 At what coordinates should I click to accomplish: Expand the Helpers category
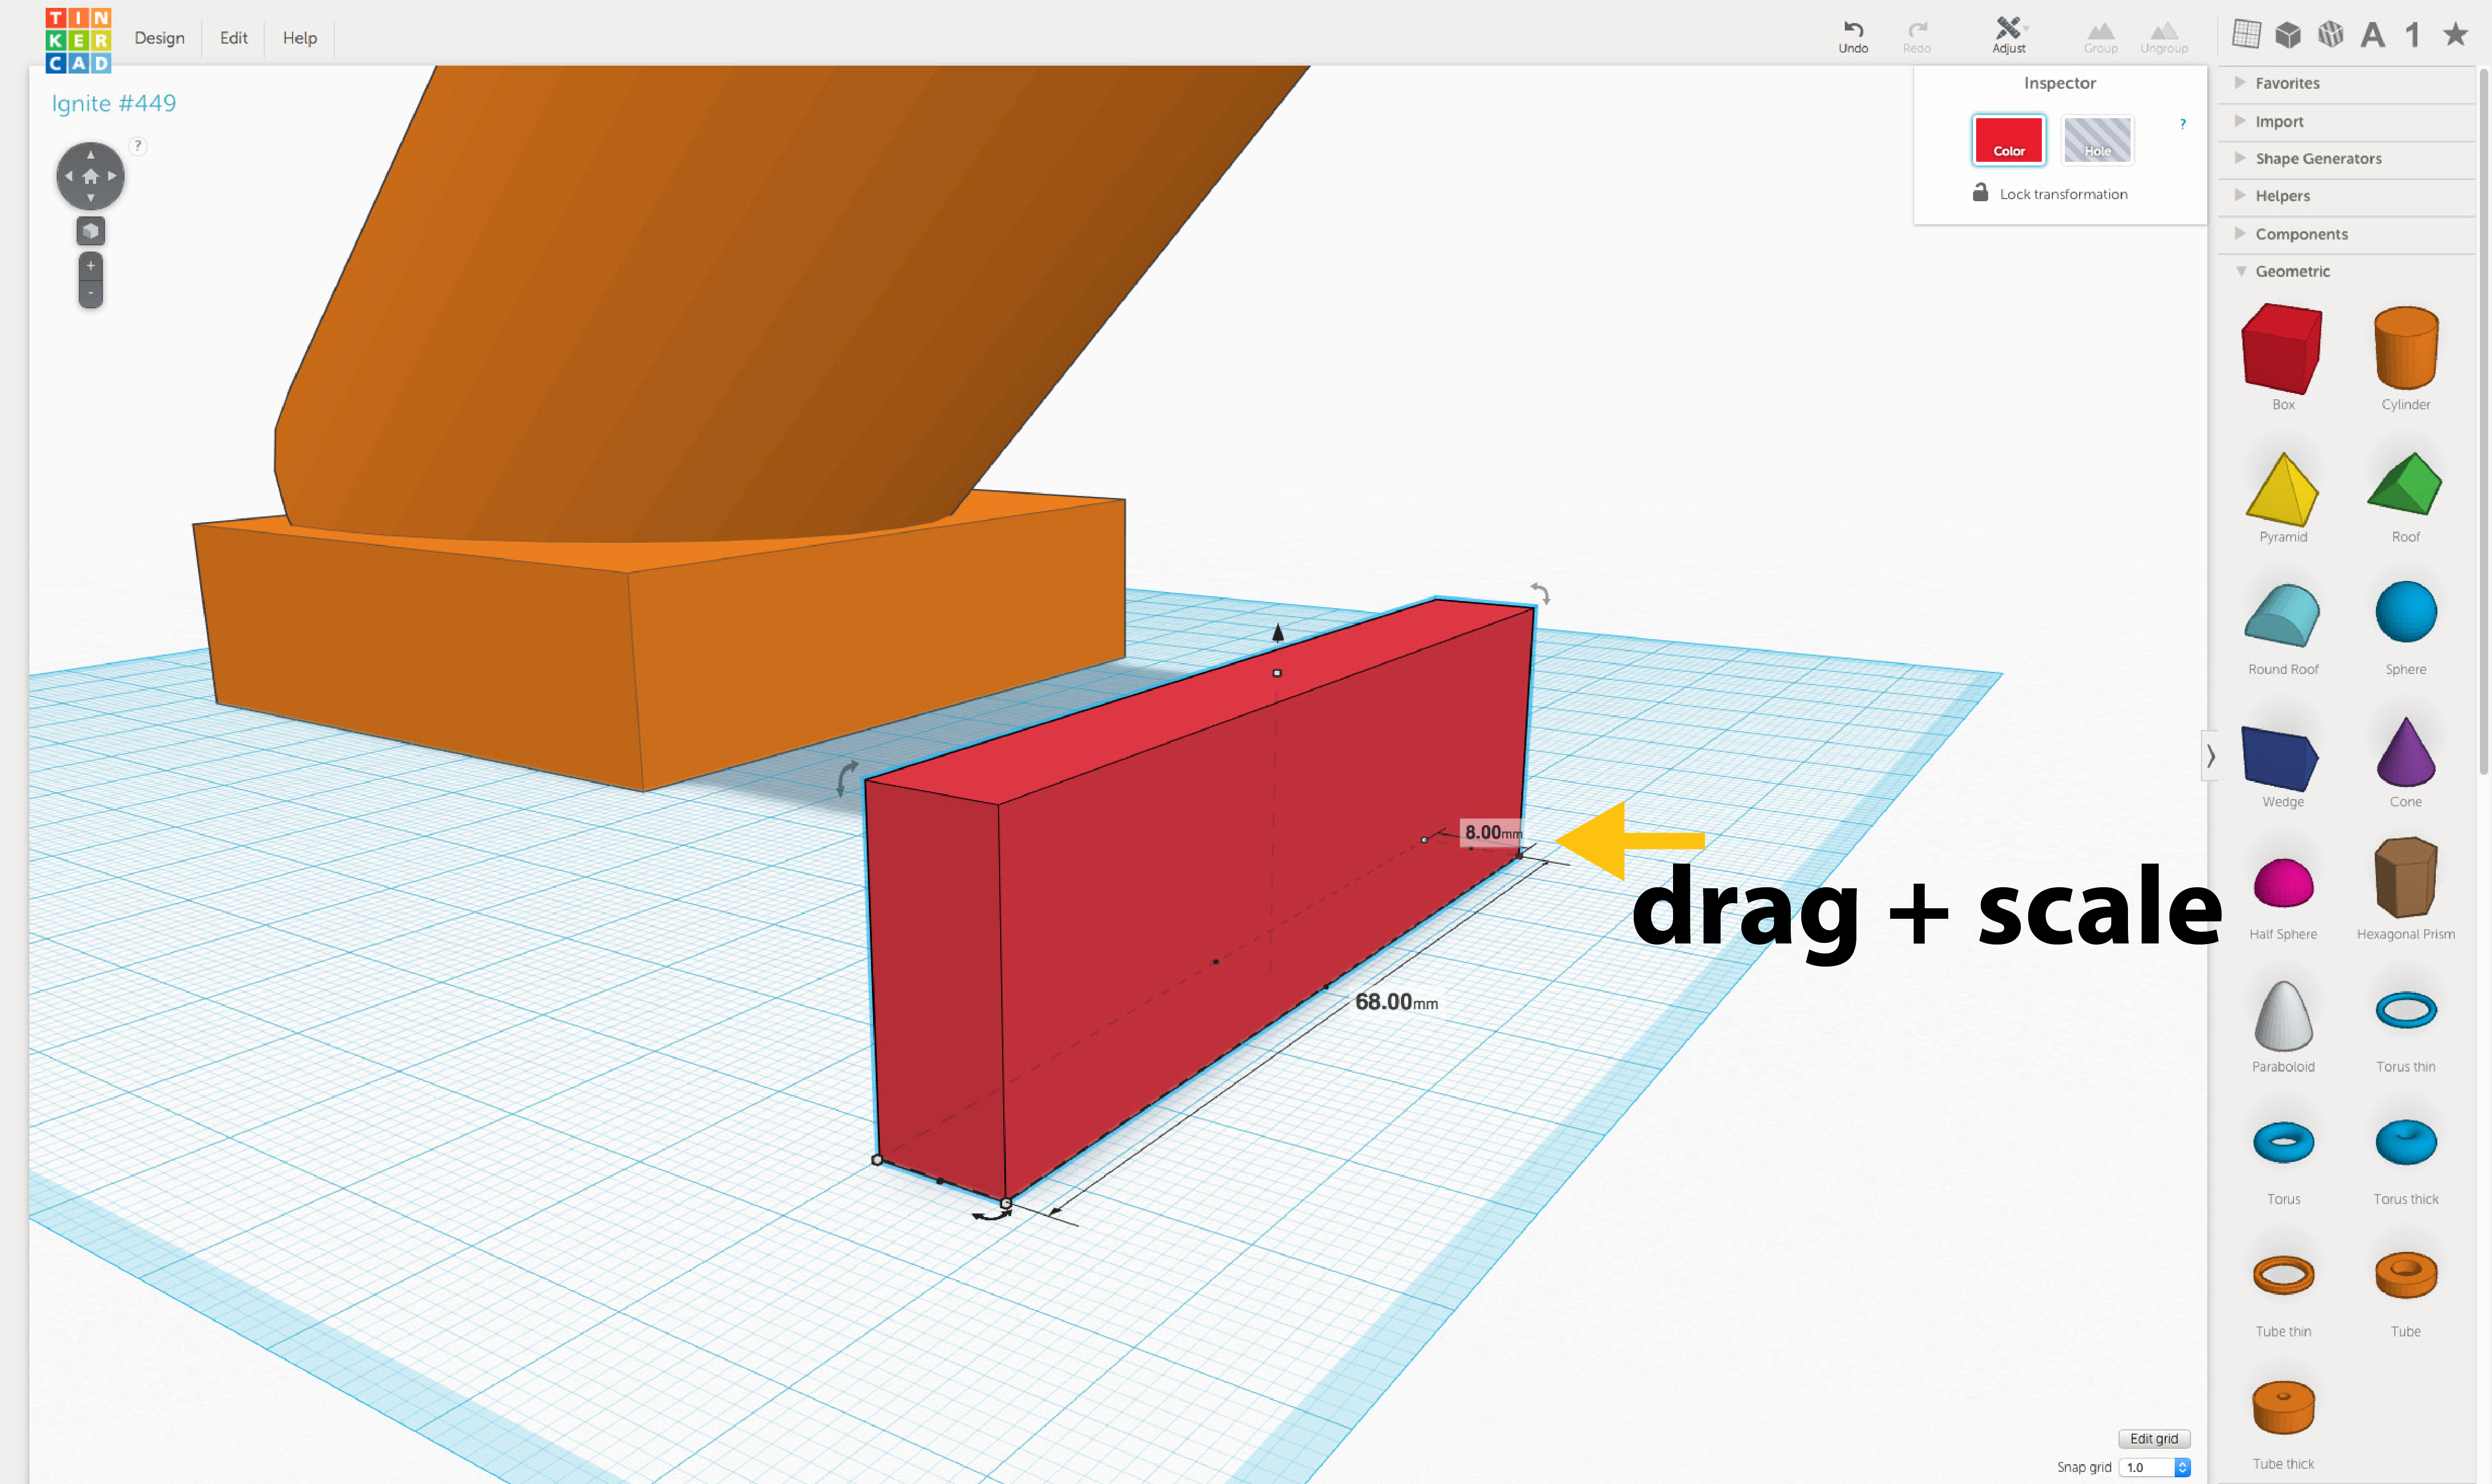coord(2283,195)
